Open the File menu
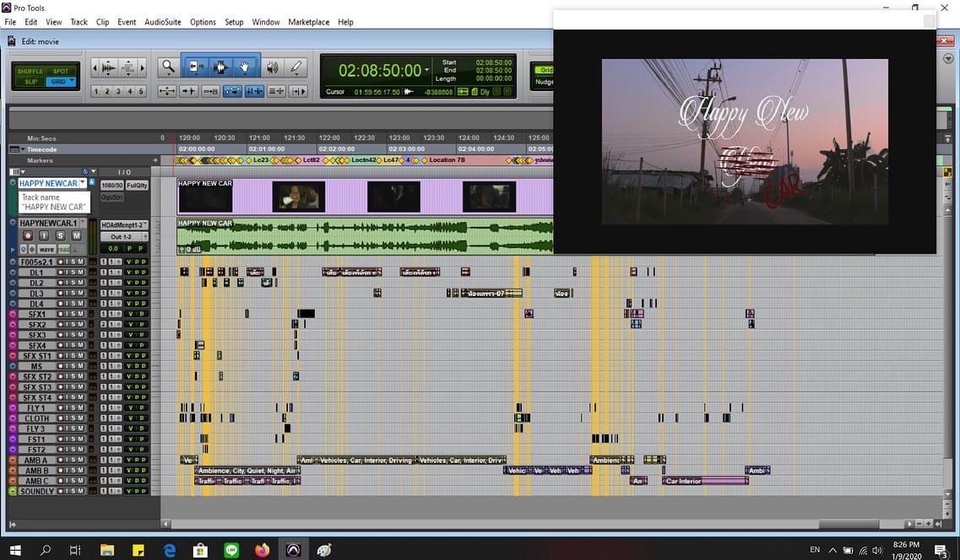This screenshot has height=560, width=960. click(x=10, y=22)
